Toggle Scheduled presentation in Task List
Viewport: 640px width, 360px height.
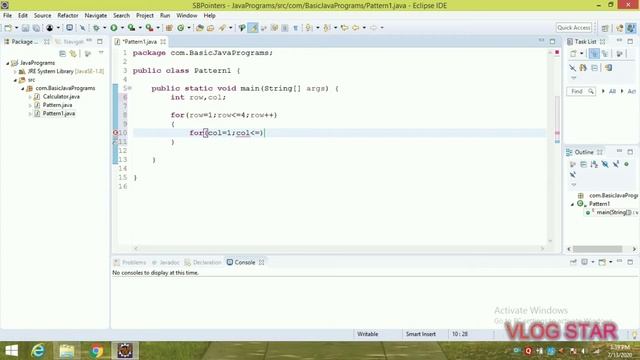point(605,53)
